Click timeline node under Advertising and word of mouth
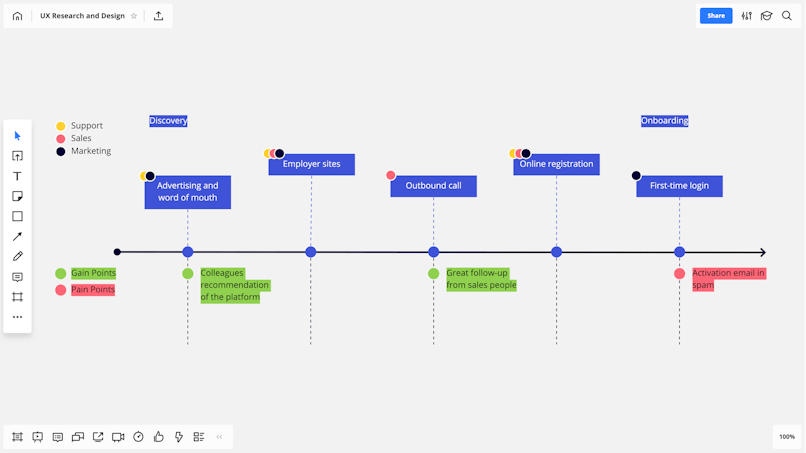This screenshot has width=806, height=453. [x=188, y=252]
